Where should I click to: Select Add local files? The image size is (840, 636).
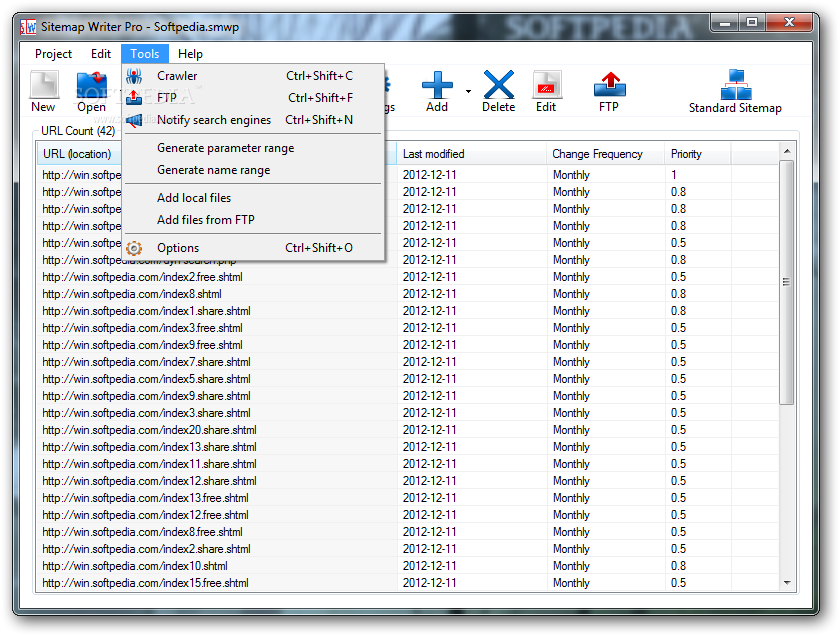click(253, 198)
